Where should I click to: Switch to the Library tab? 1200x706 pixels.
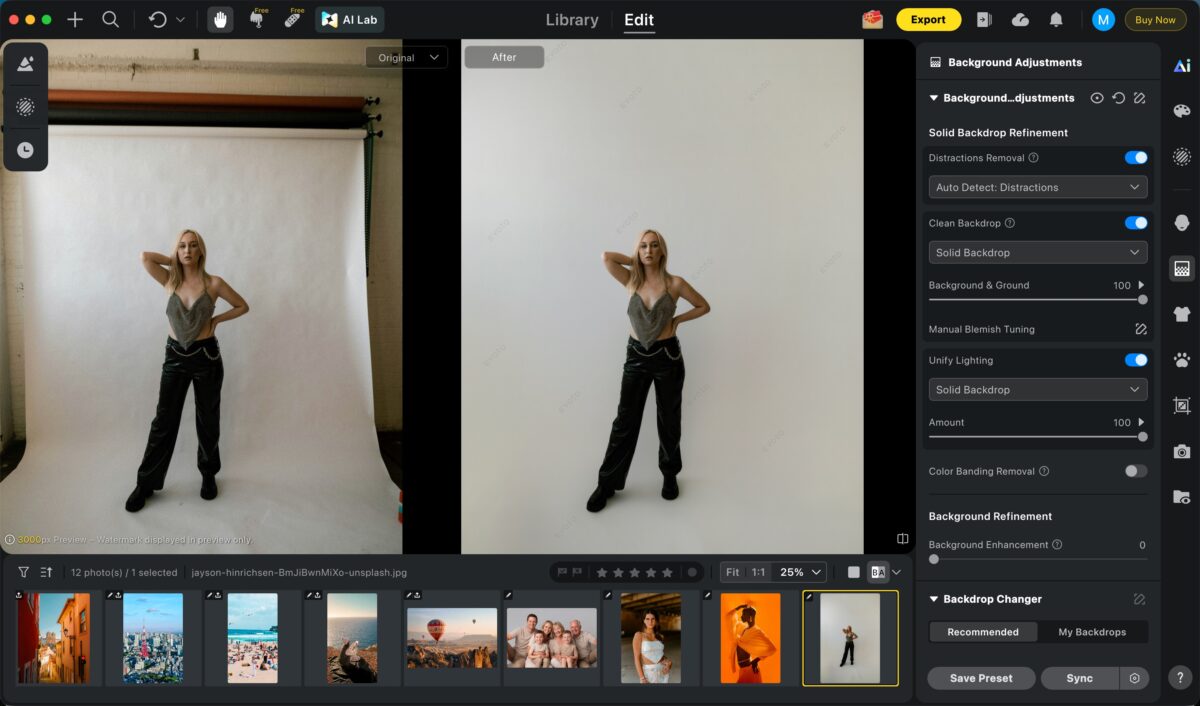[x=573, y=20]
